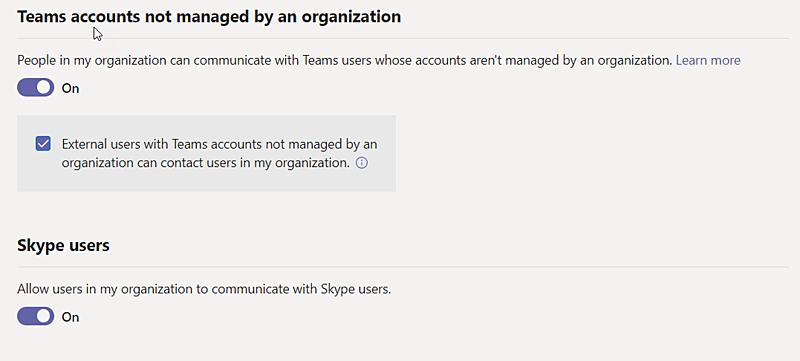This screenshot has width=800, height=361.
Task: Click the Teams accounts not managed heading
Action: 209,16
